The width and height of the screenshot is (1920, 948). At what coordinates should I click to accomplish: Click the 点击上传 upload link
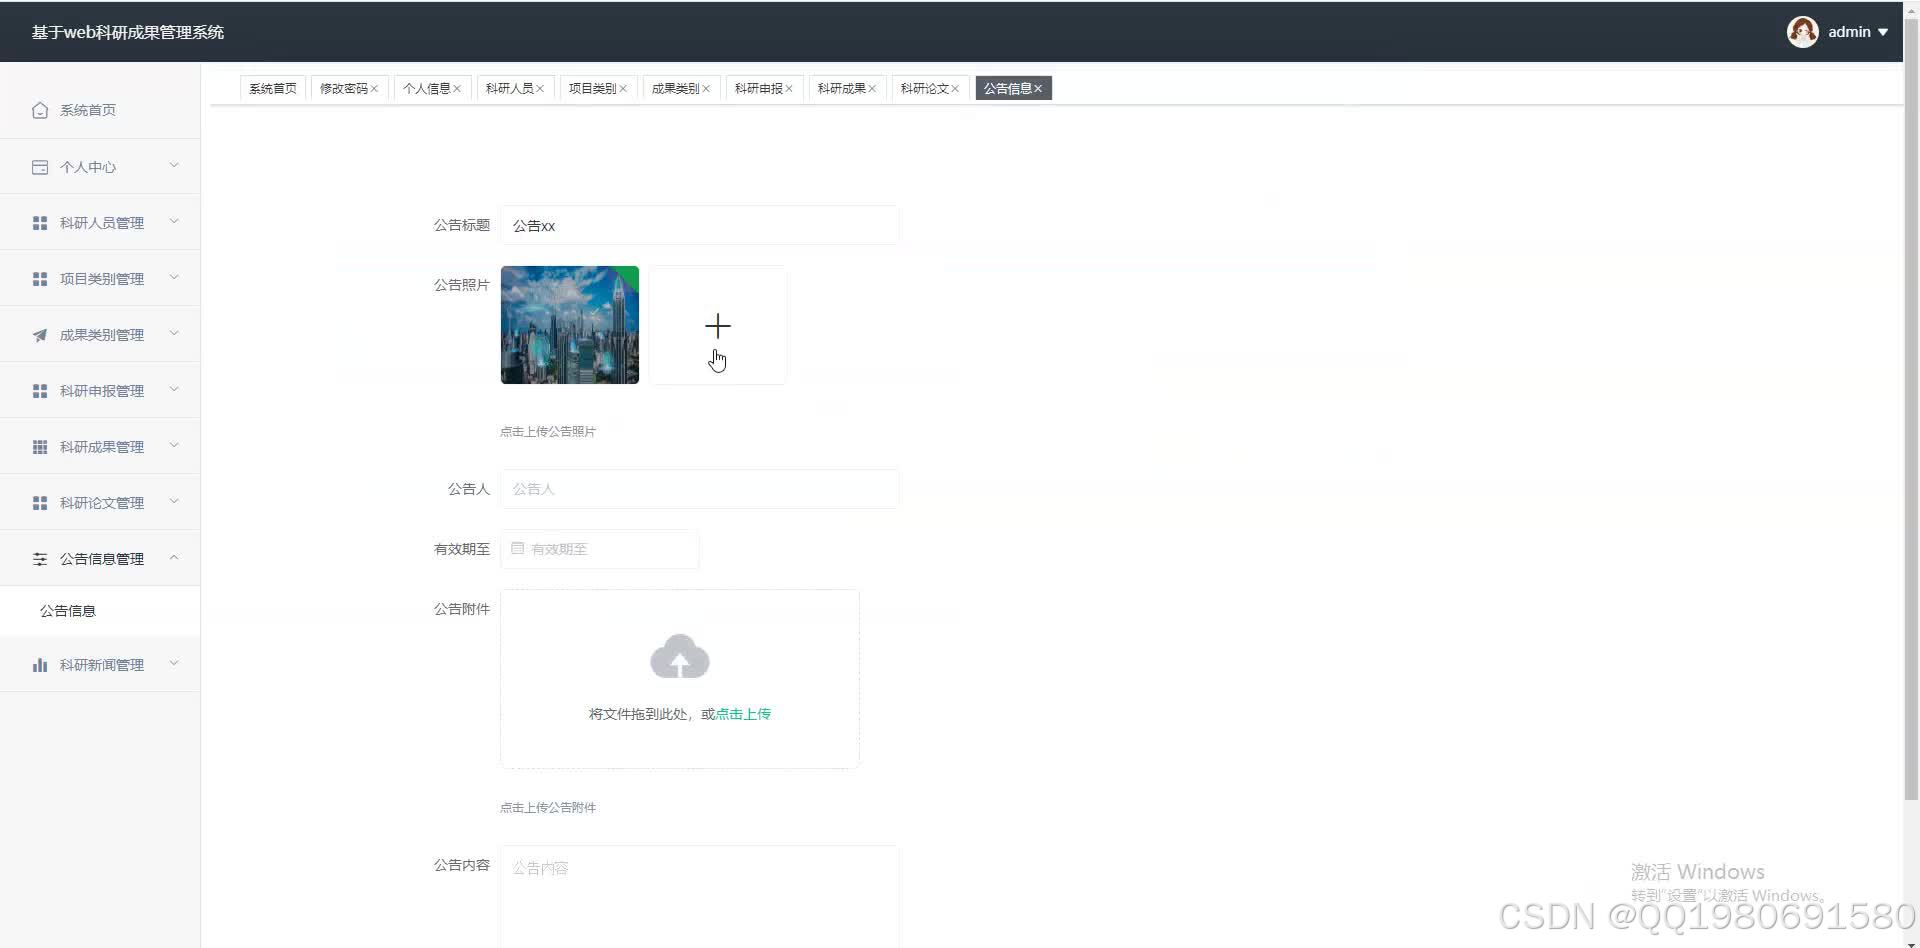(x=741, y=713)
